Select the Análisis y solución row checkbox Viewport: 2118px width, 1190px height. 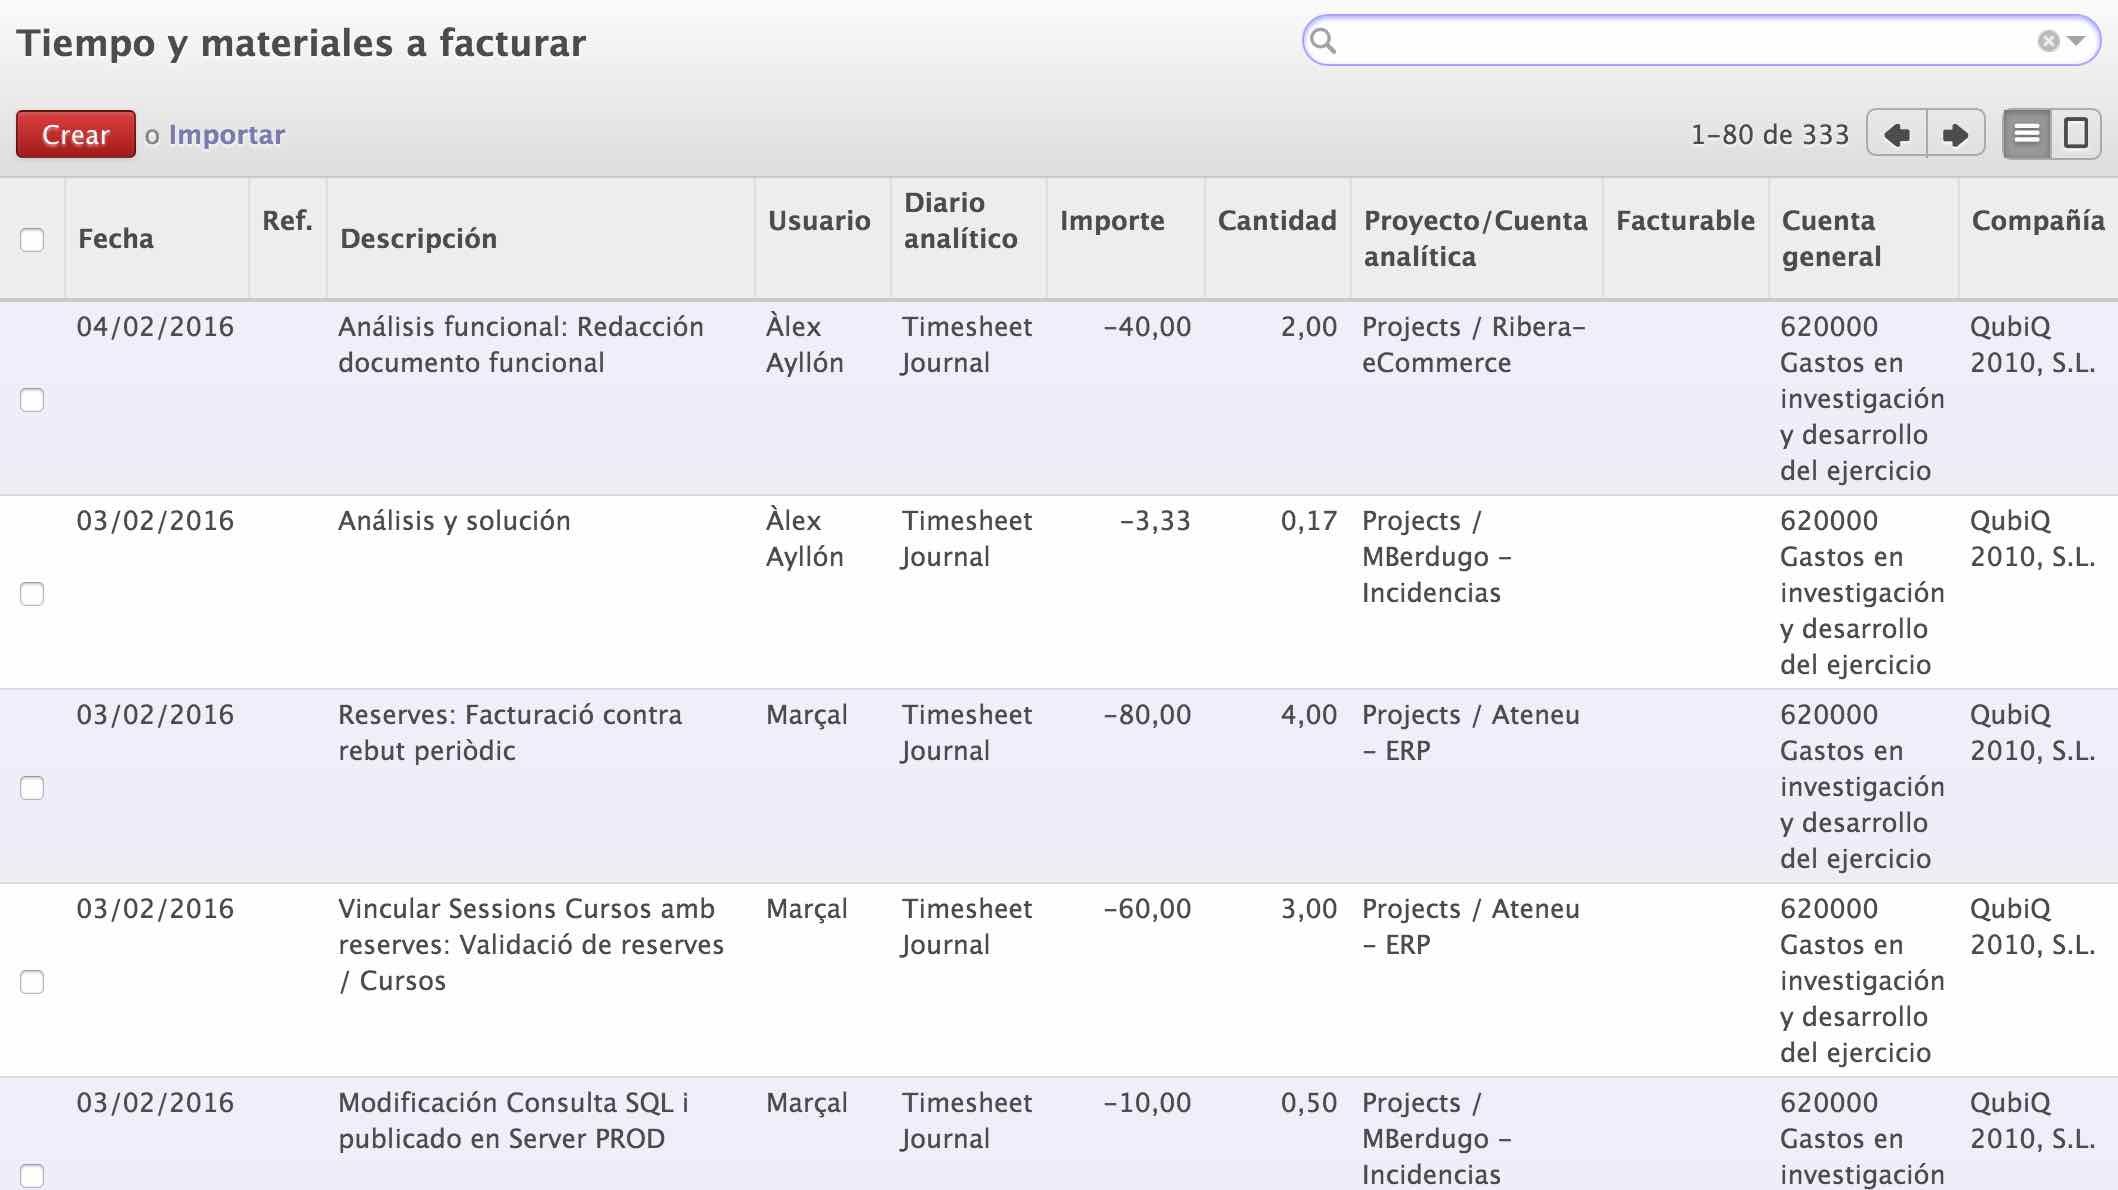[x=32, y=594]
